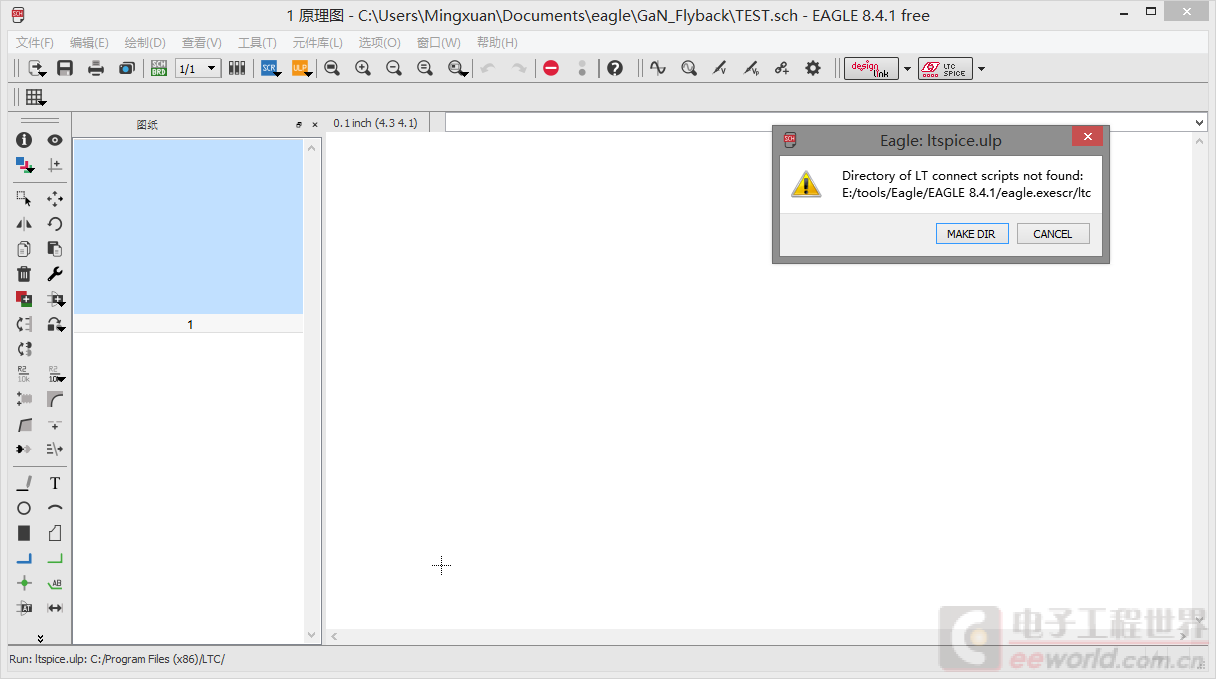The image size is (1216, 679).
Task: Select the Rotate tool
Action: [55, 224]
